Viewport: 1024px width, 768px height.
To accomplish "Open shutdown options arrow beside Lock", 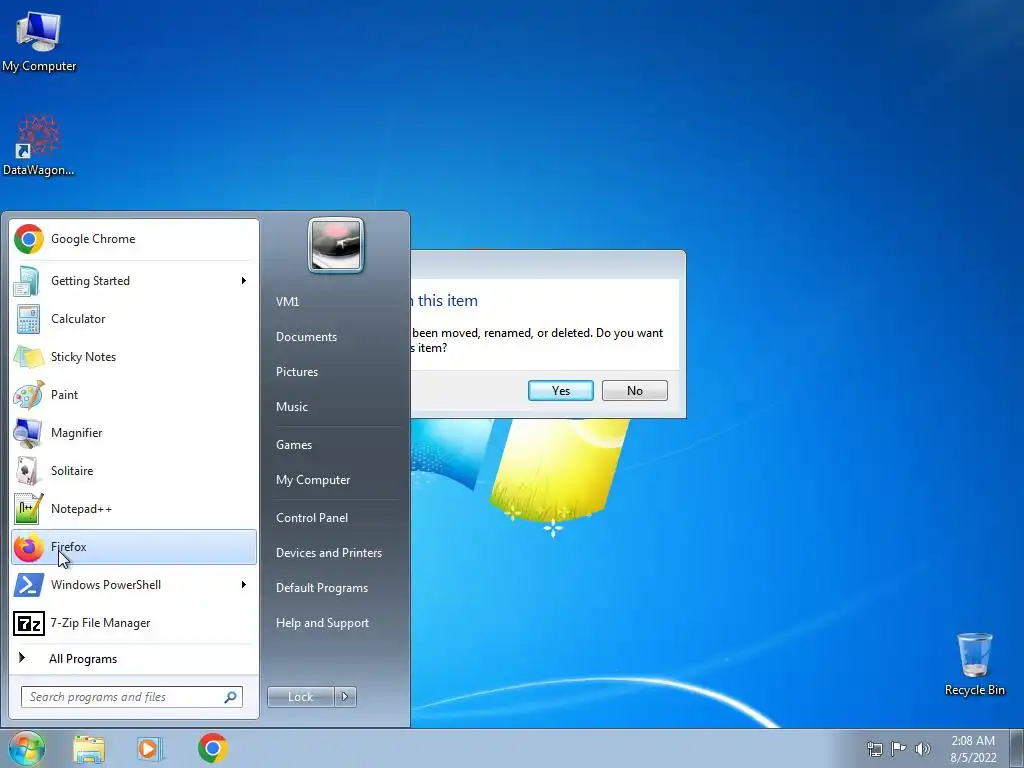I will pos(345,697).
